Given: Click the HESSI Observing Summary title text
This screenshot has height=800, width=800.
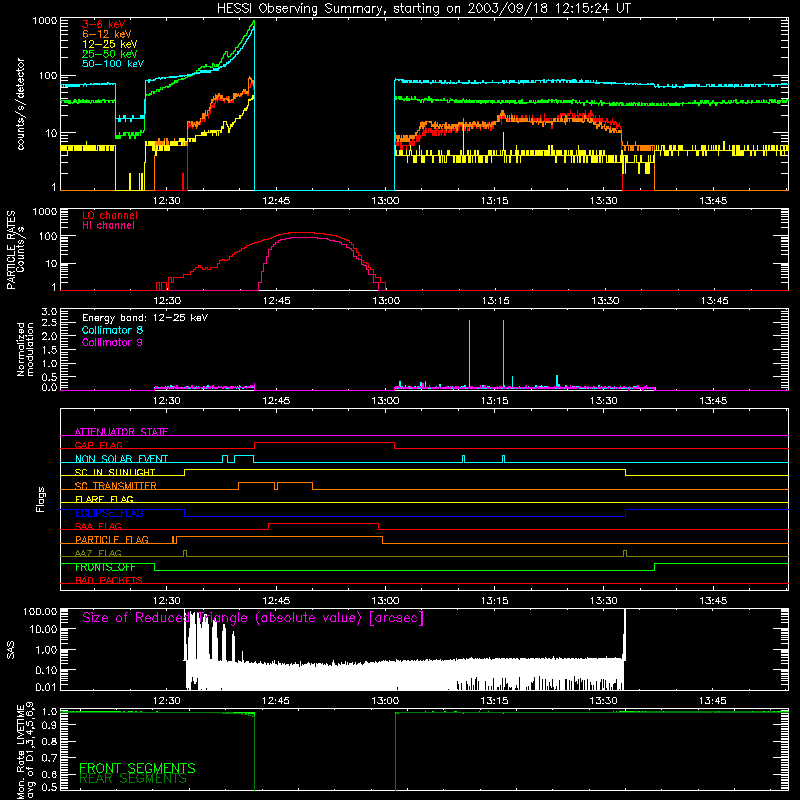Looking at the screenshot, I should point(423,9).
